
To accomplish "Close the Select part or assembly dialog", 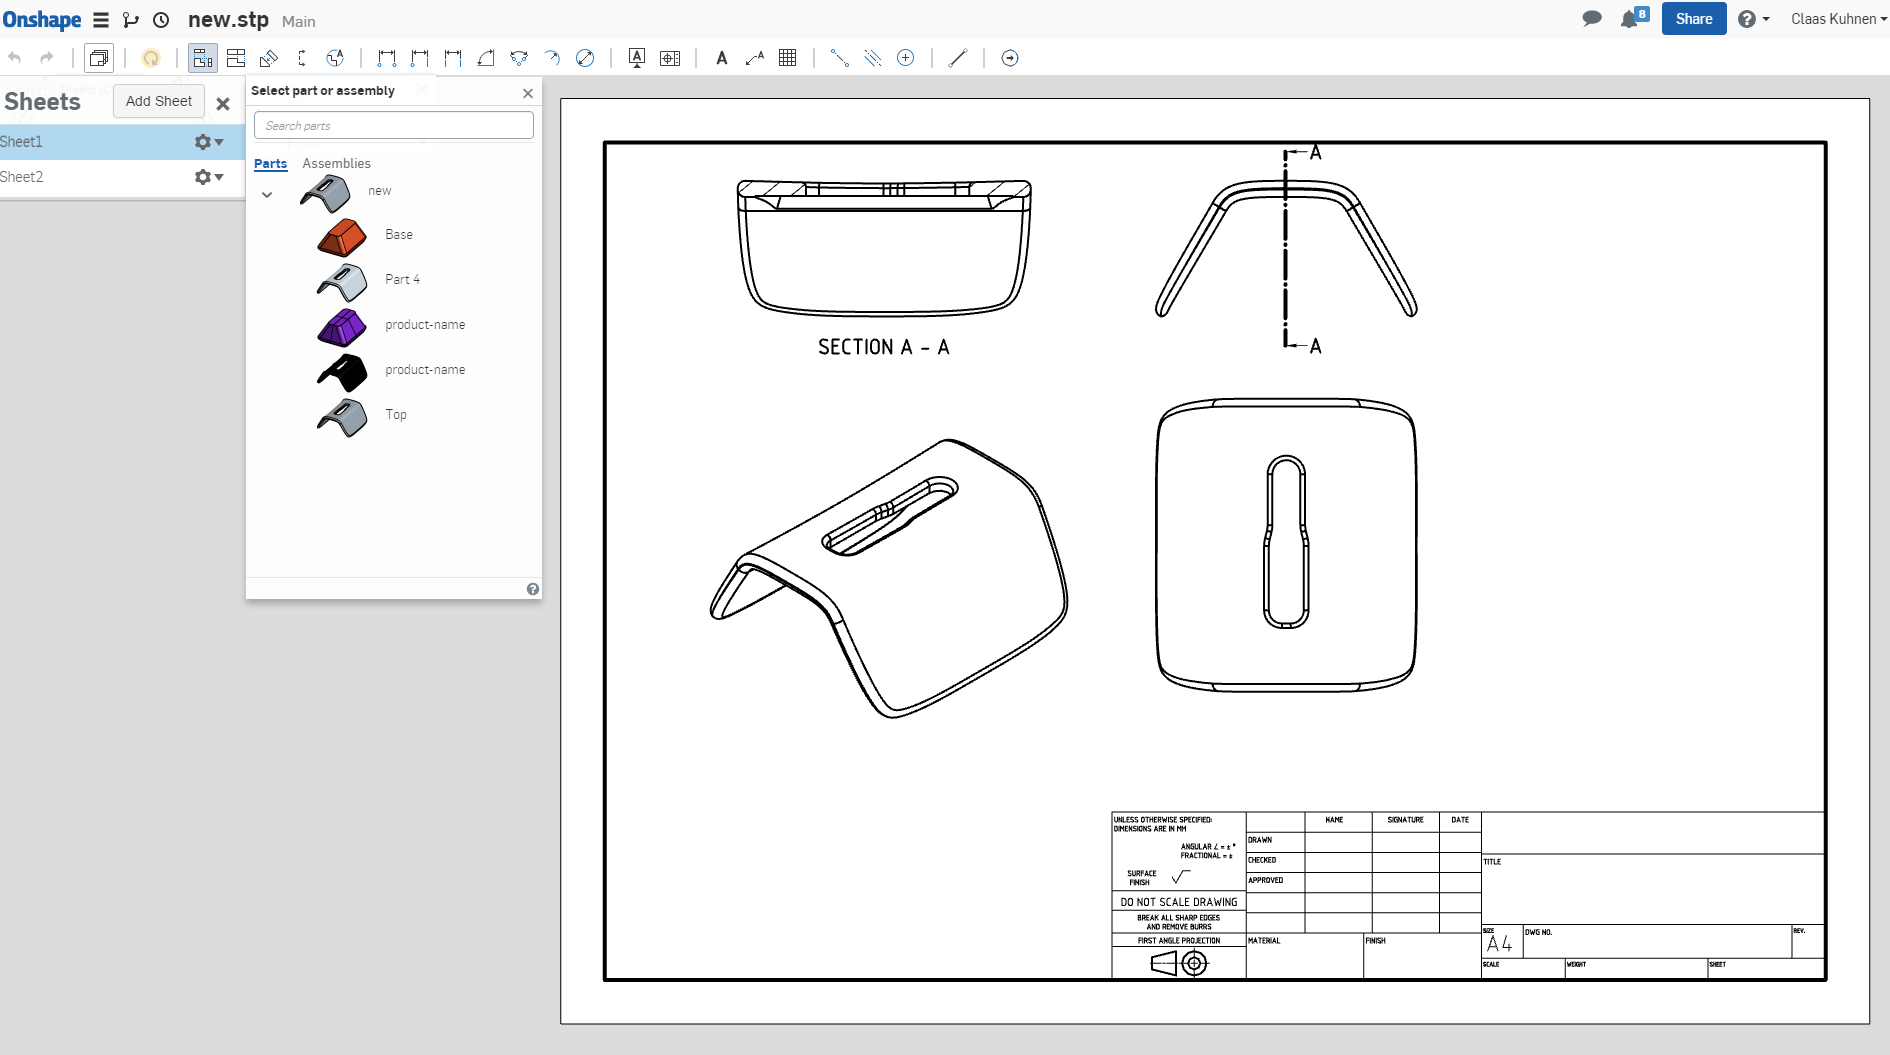I will tap(528, 93).
